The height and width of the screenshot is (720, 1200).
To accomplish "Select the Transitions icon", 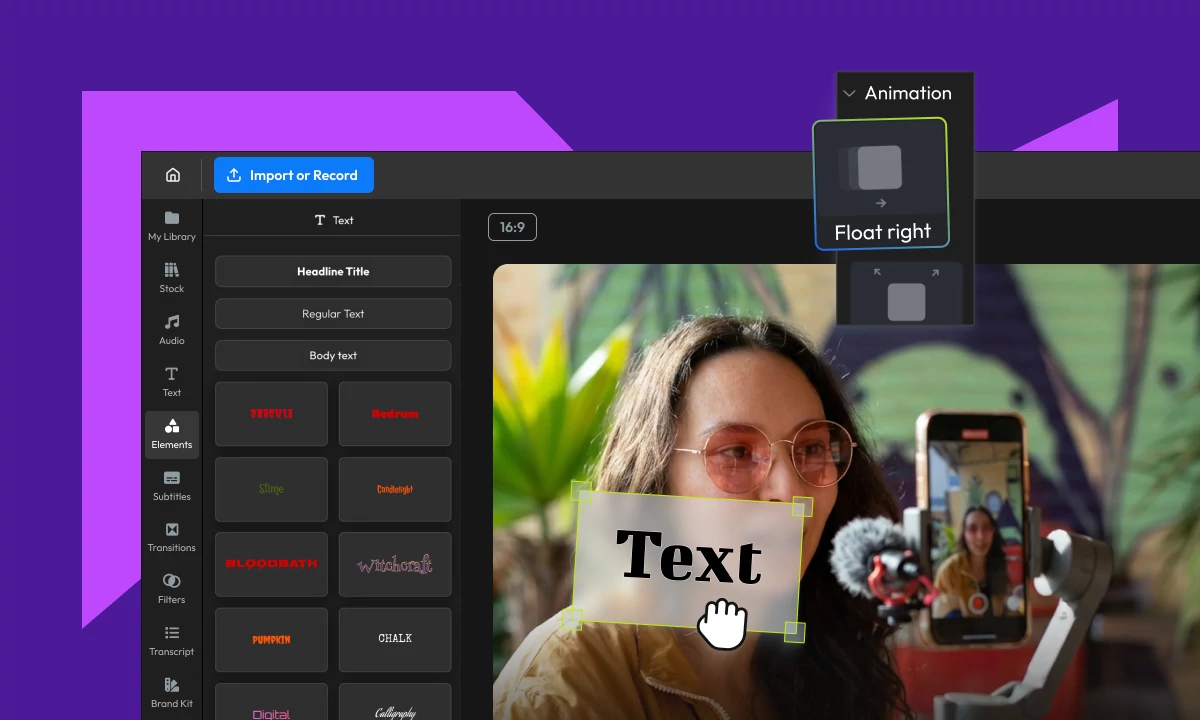I will (x=171, y=538).
